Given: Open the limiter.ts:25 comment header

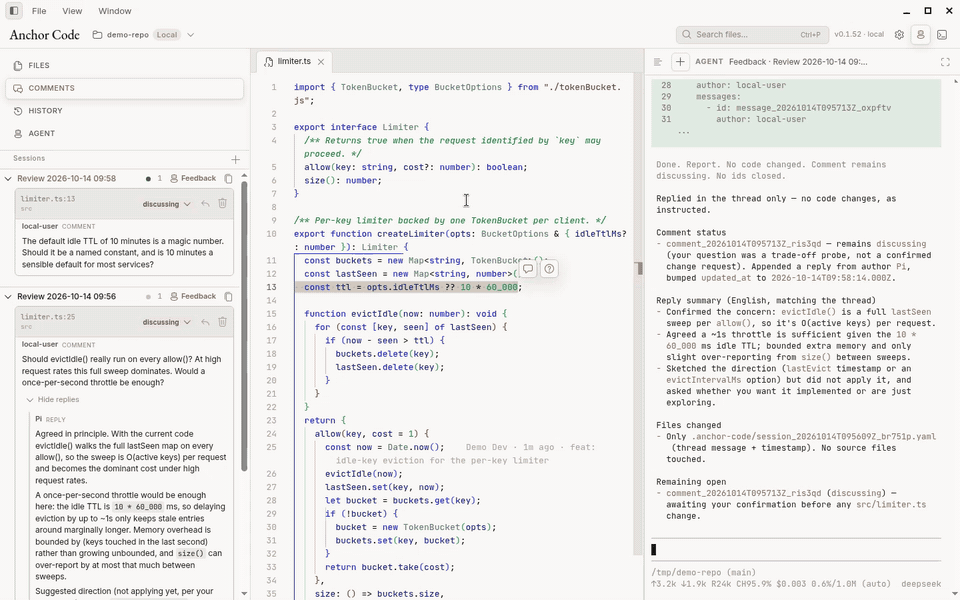Looking at the screenshot, I should click(124, 322).
